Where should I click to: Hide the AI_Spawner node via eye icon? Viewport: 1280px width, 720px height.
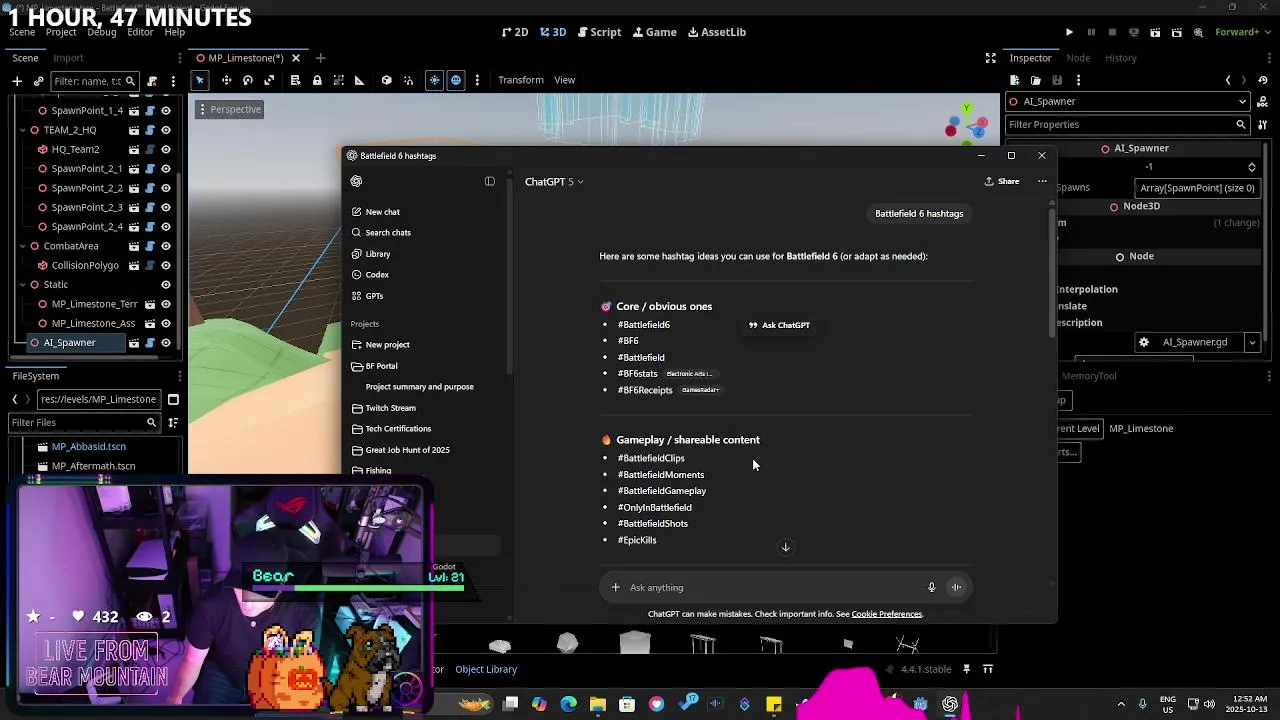[166, 343]
